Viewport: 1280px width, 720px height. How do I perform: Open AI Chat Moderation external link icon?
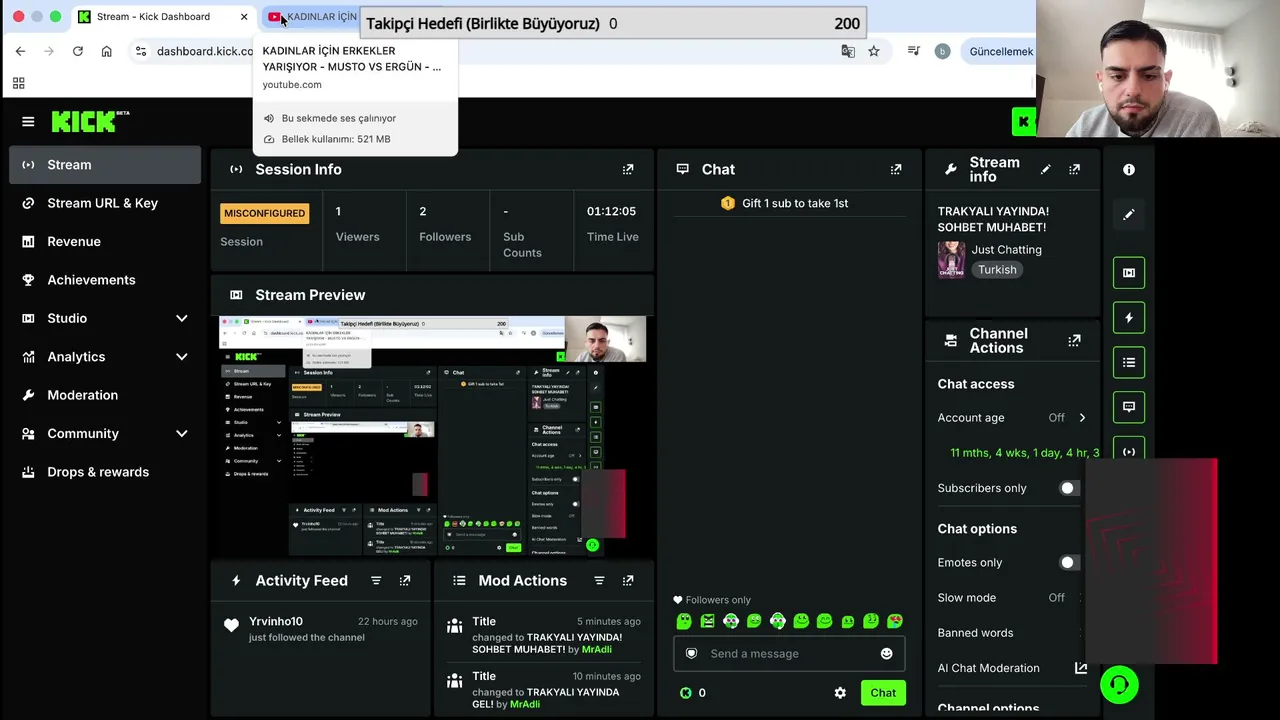pyautogui.click(x=1081, y=668)
